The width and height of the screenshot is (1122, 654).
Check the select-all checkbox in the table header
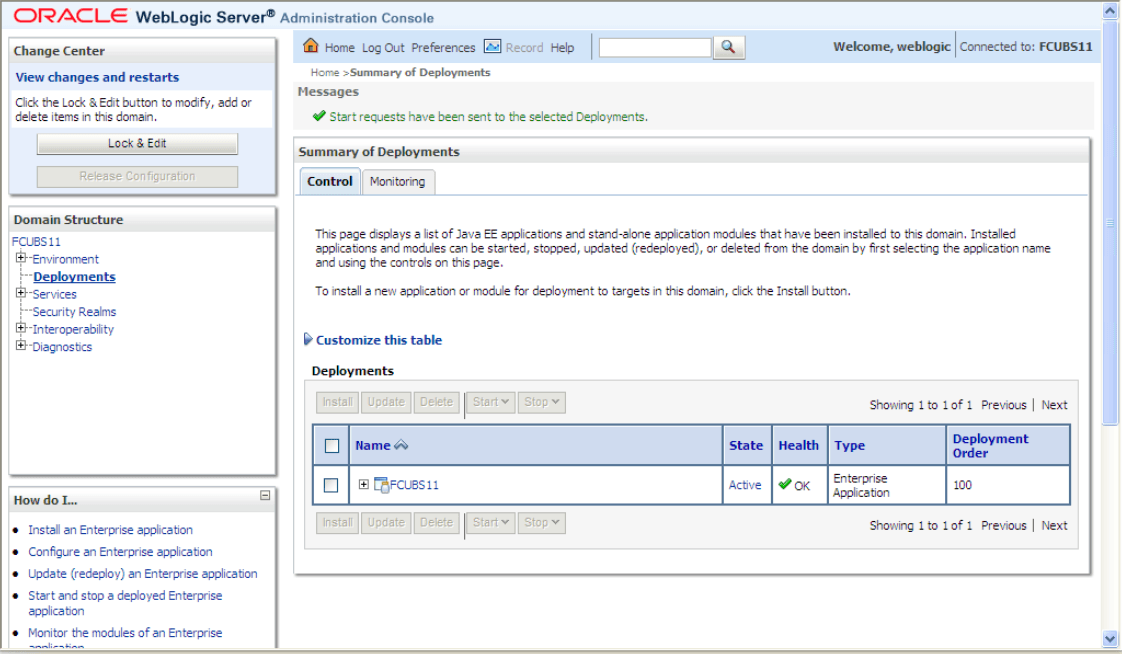pos(331,444)
